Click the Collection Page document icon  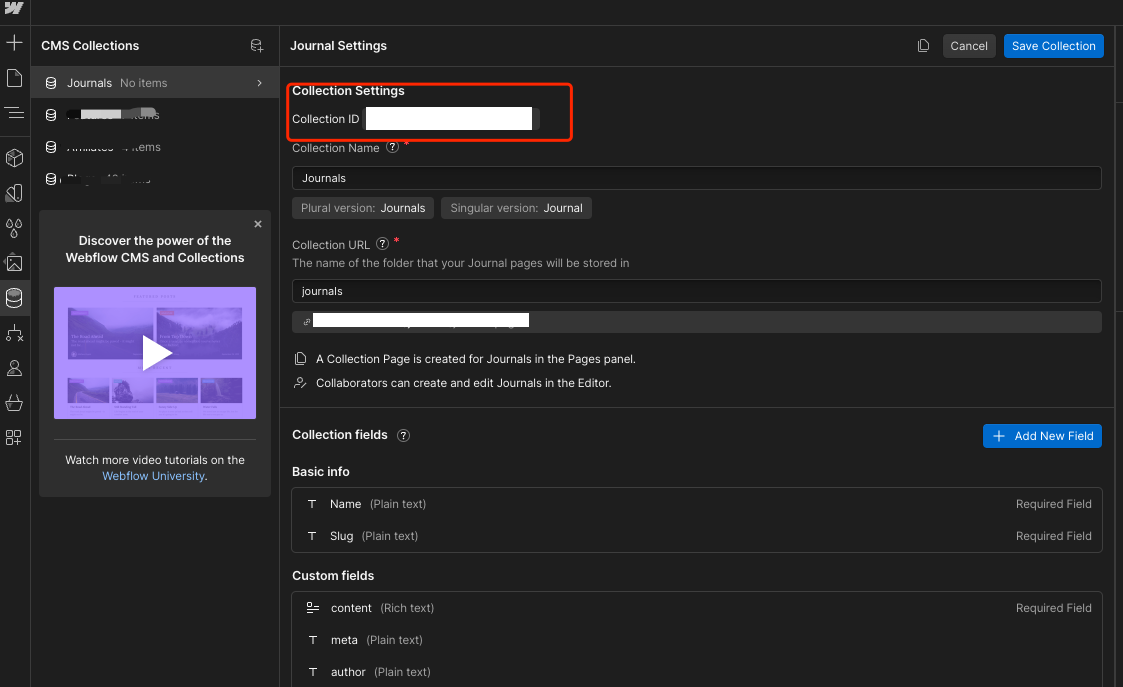(301, 358)
